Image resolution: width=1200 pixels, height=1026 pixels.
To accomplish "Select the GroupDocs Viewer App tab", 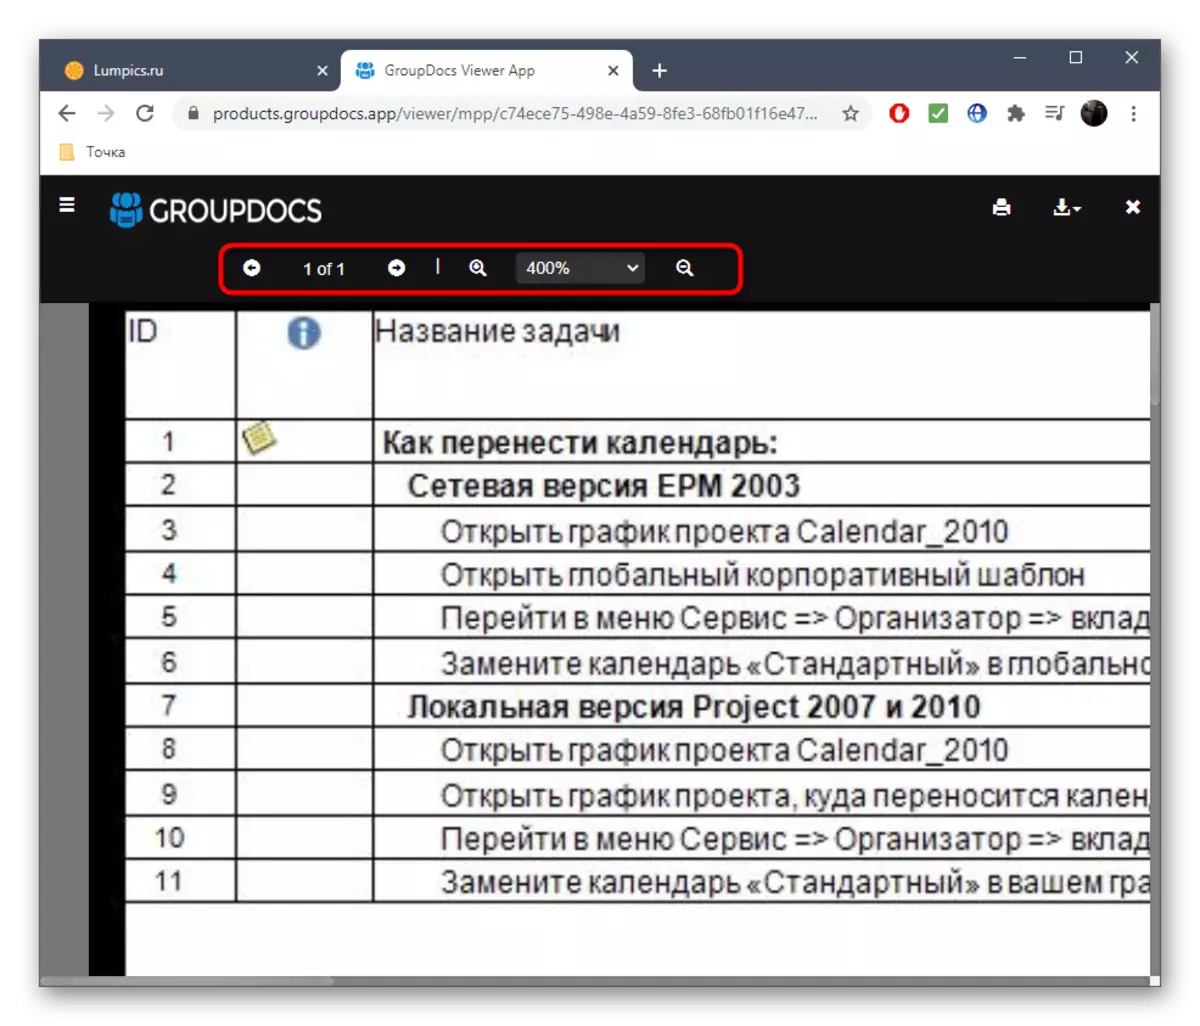I will click(486, 70).
